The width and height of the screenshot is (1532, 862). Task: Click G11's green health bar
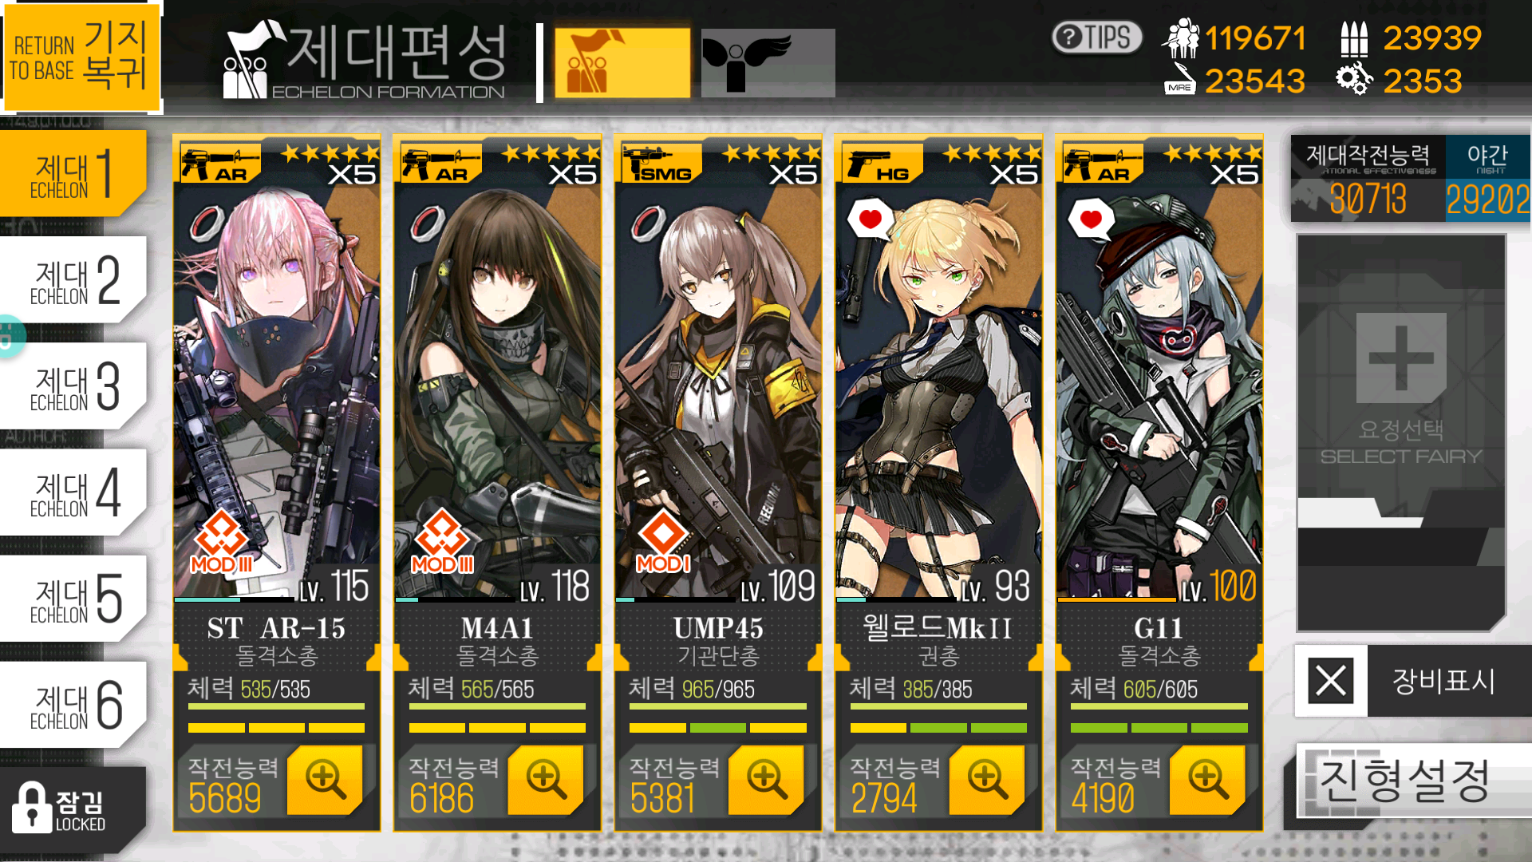coord(1159,706)
